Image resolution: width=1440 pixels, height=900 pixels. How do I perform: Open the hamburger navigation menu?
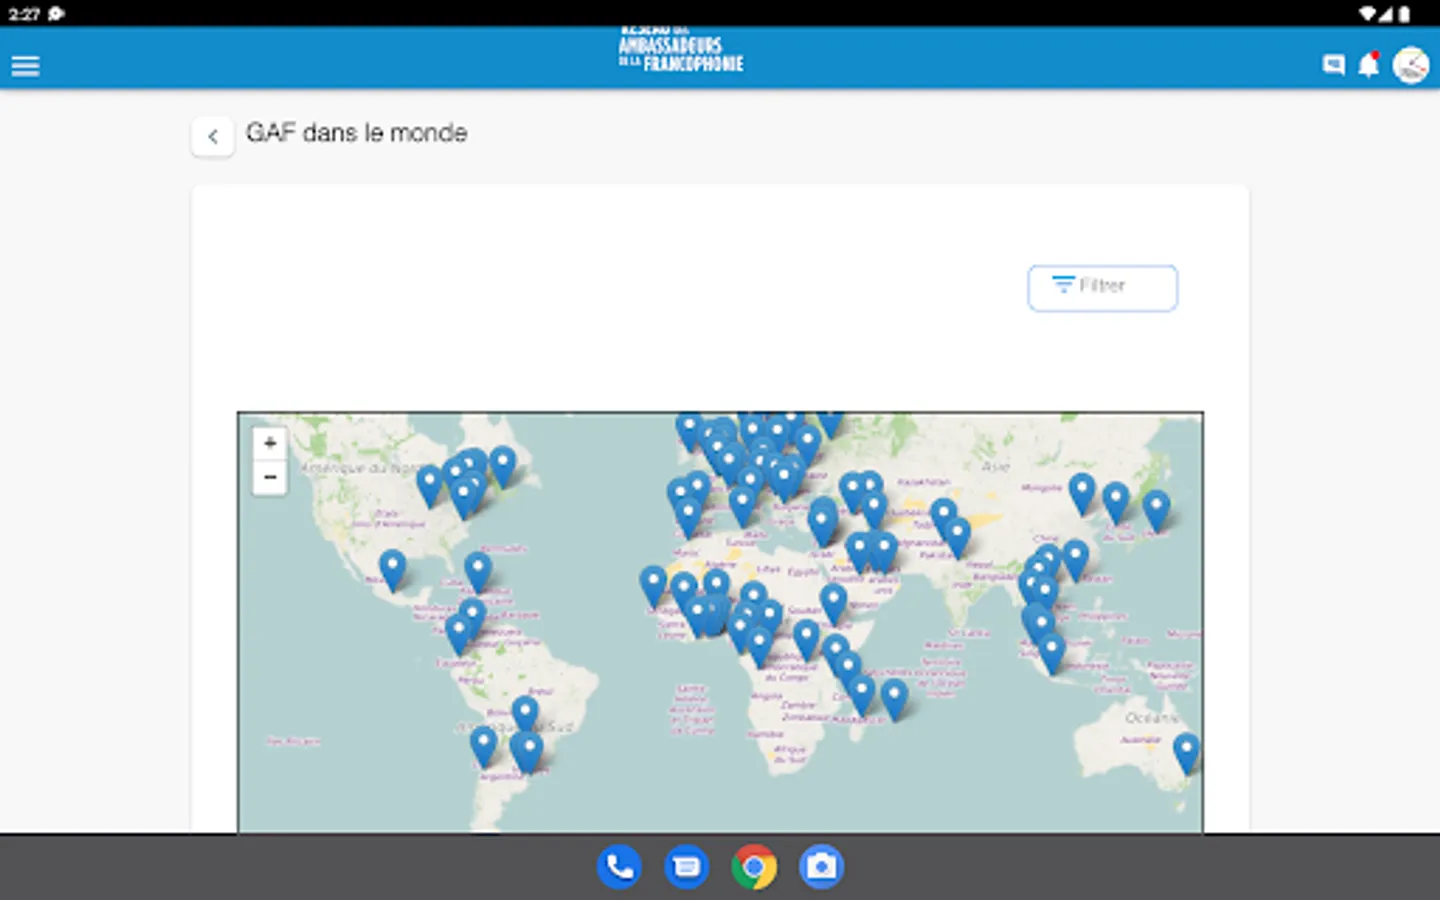[x=25, y=66]
